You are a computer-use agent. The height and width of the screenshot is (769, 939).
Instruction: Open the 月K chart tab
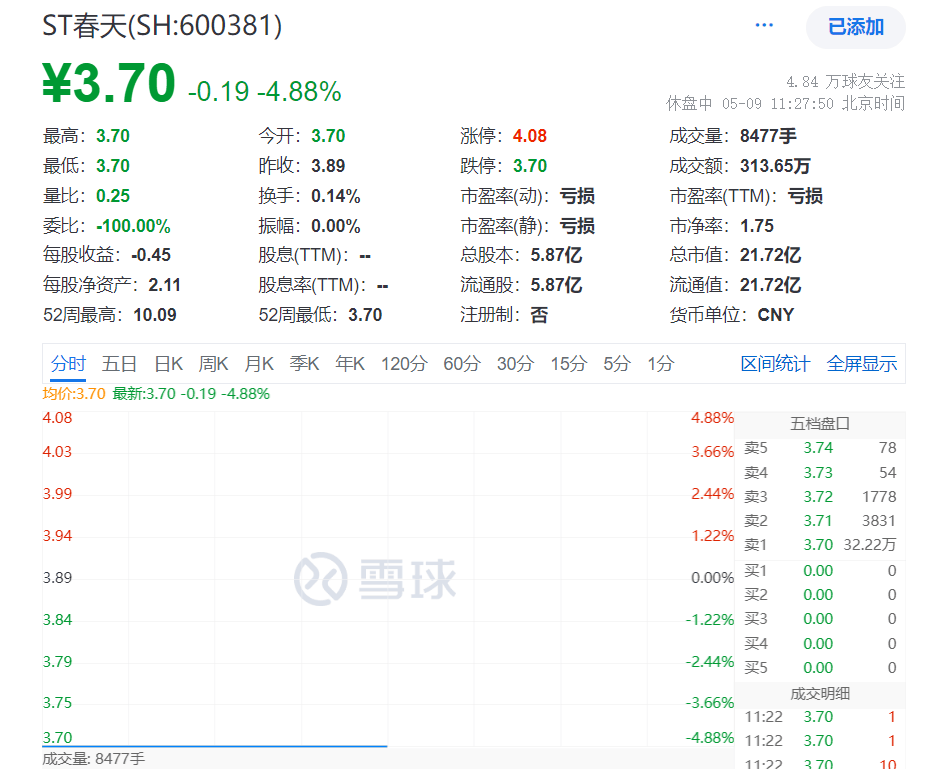point(259,364)
